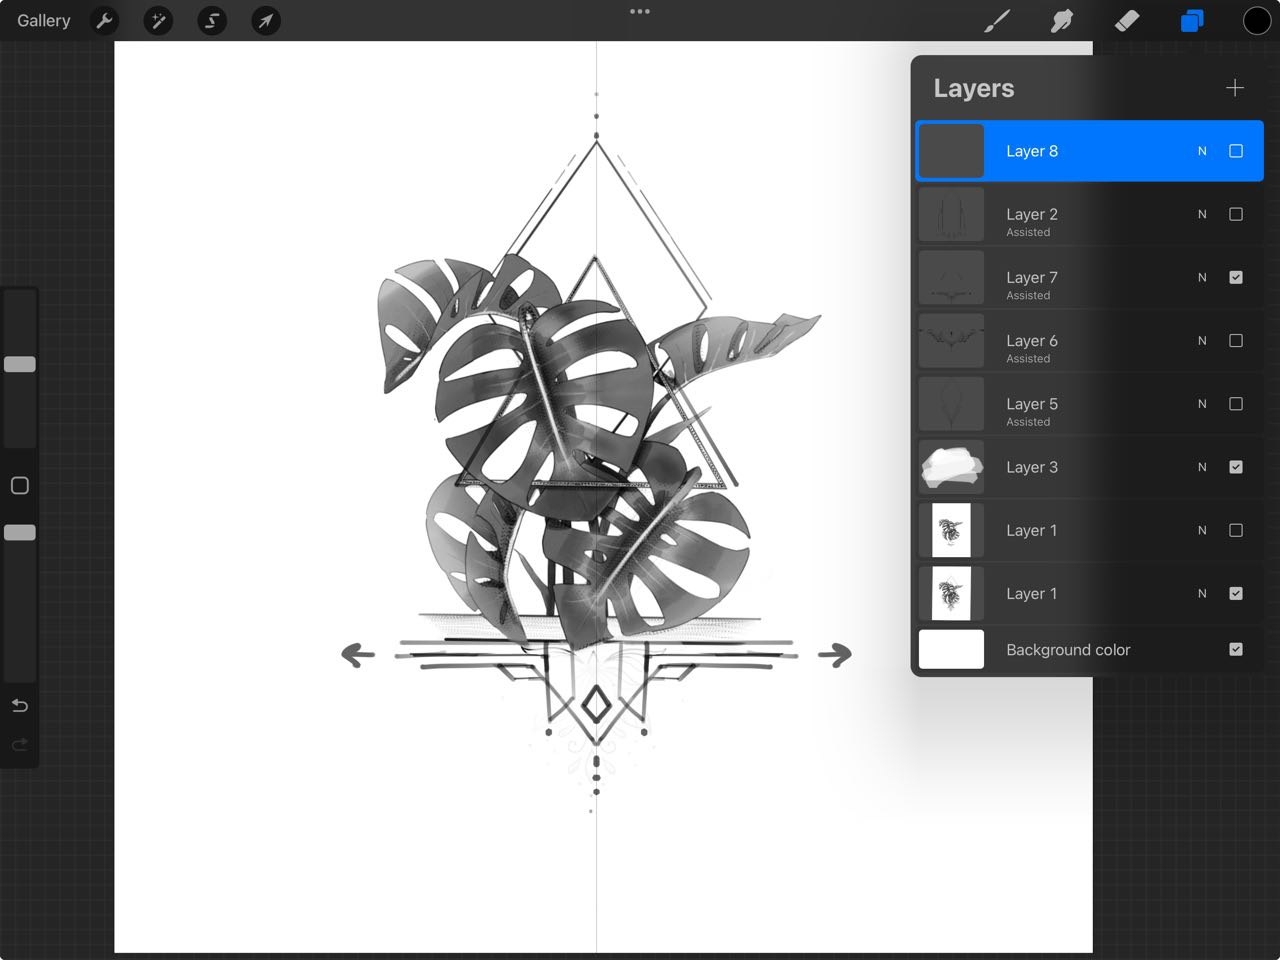The height and width of the screenshot is (960, 1280).
Task: Return to the Gallery
Action: click(x=43, y=21)
